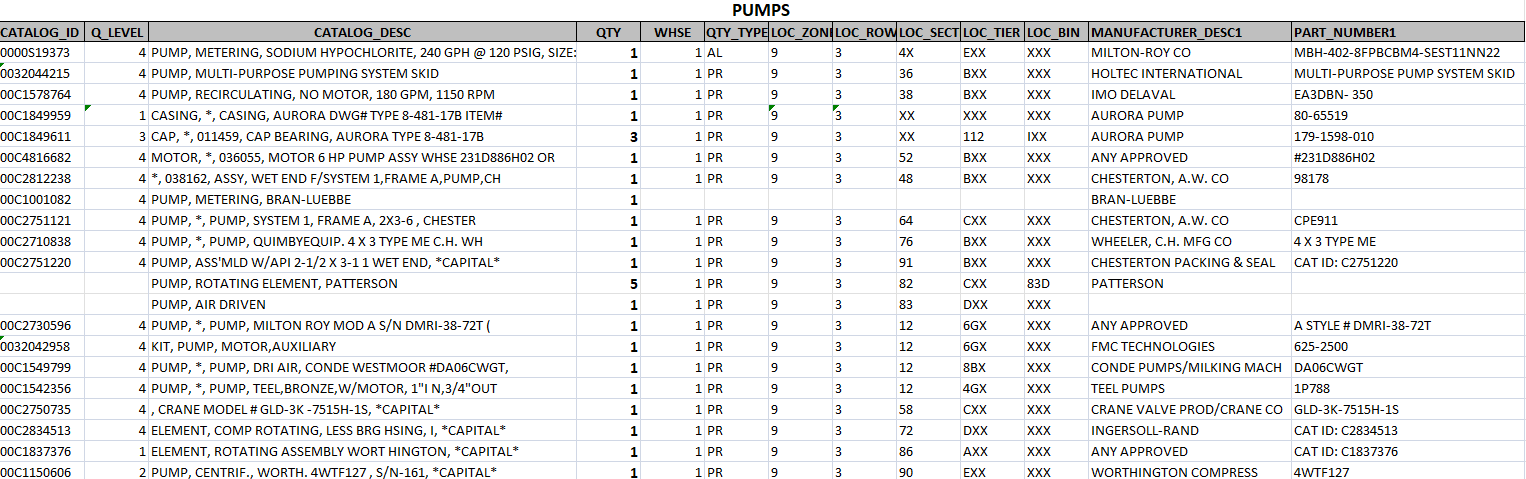Select the LOC_TIER header cell
The image size is (1526, 479).
pyautogui.click(x=991, y=32)
